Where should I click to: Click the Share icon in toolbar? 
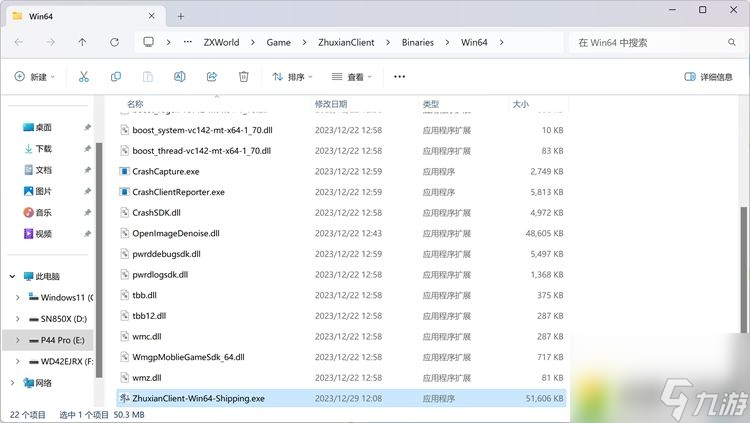pos(211,77)
